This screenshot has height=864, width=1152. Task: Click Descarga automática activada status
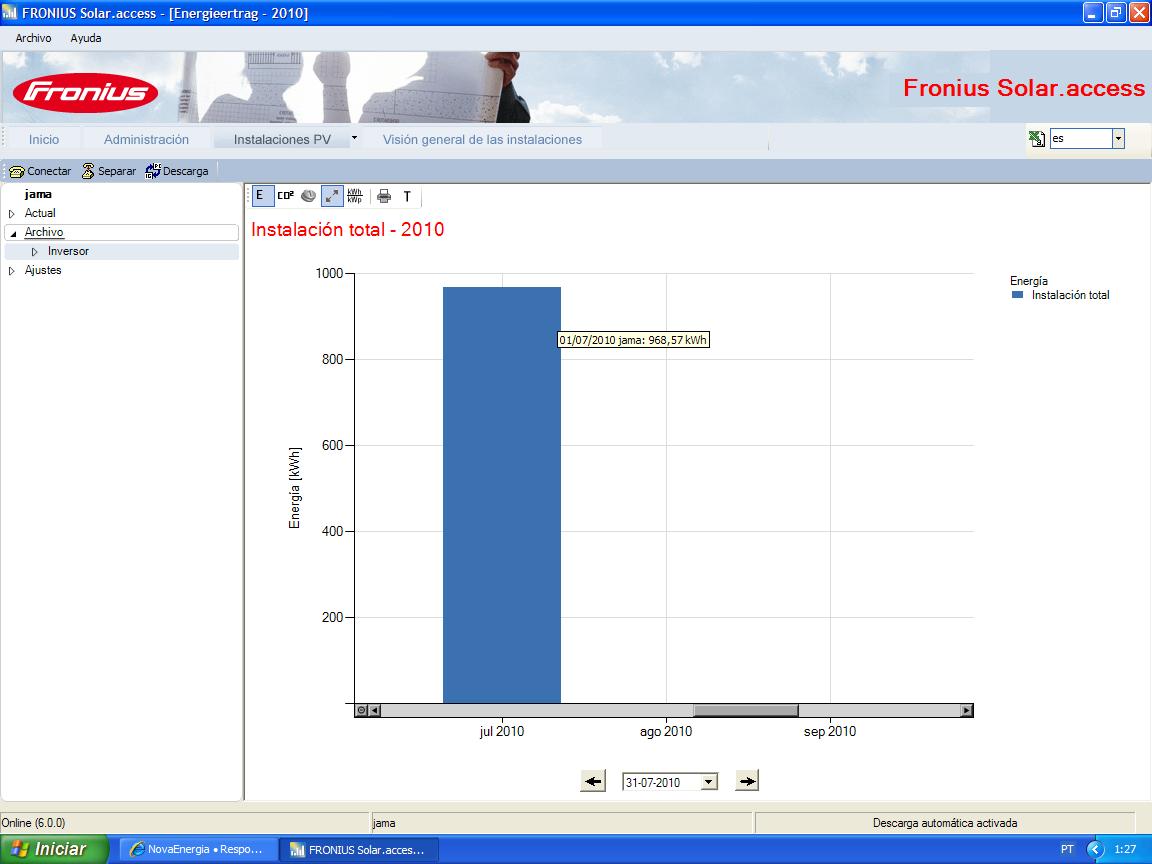[945, 823]
